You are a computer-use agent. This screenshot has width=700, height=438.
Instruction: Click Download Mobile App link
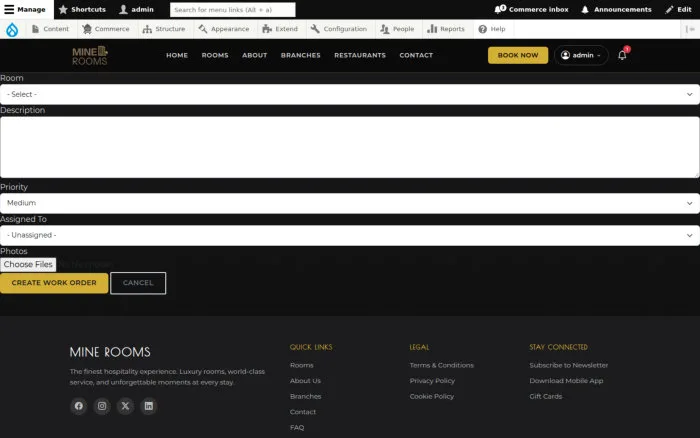point(566,381)
